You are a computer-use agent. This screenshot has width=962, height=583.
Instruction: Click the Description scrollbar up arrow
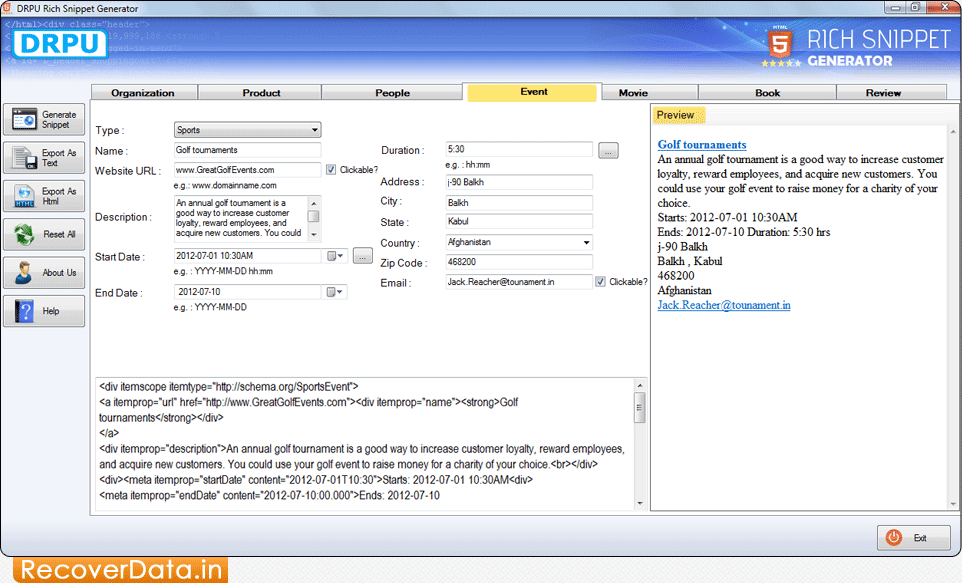click(x=314, y=203)
